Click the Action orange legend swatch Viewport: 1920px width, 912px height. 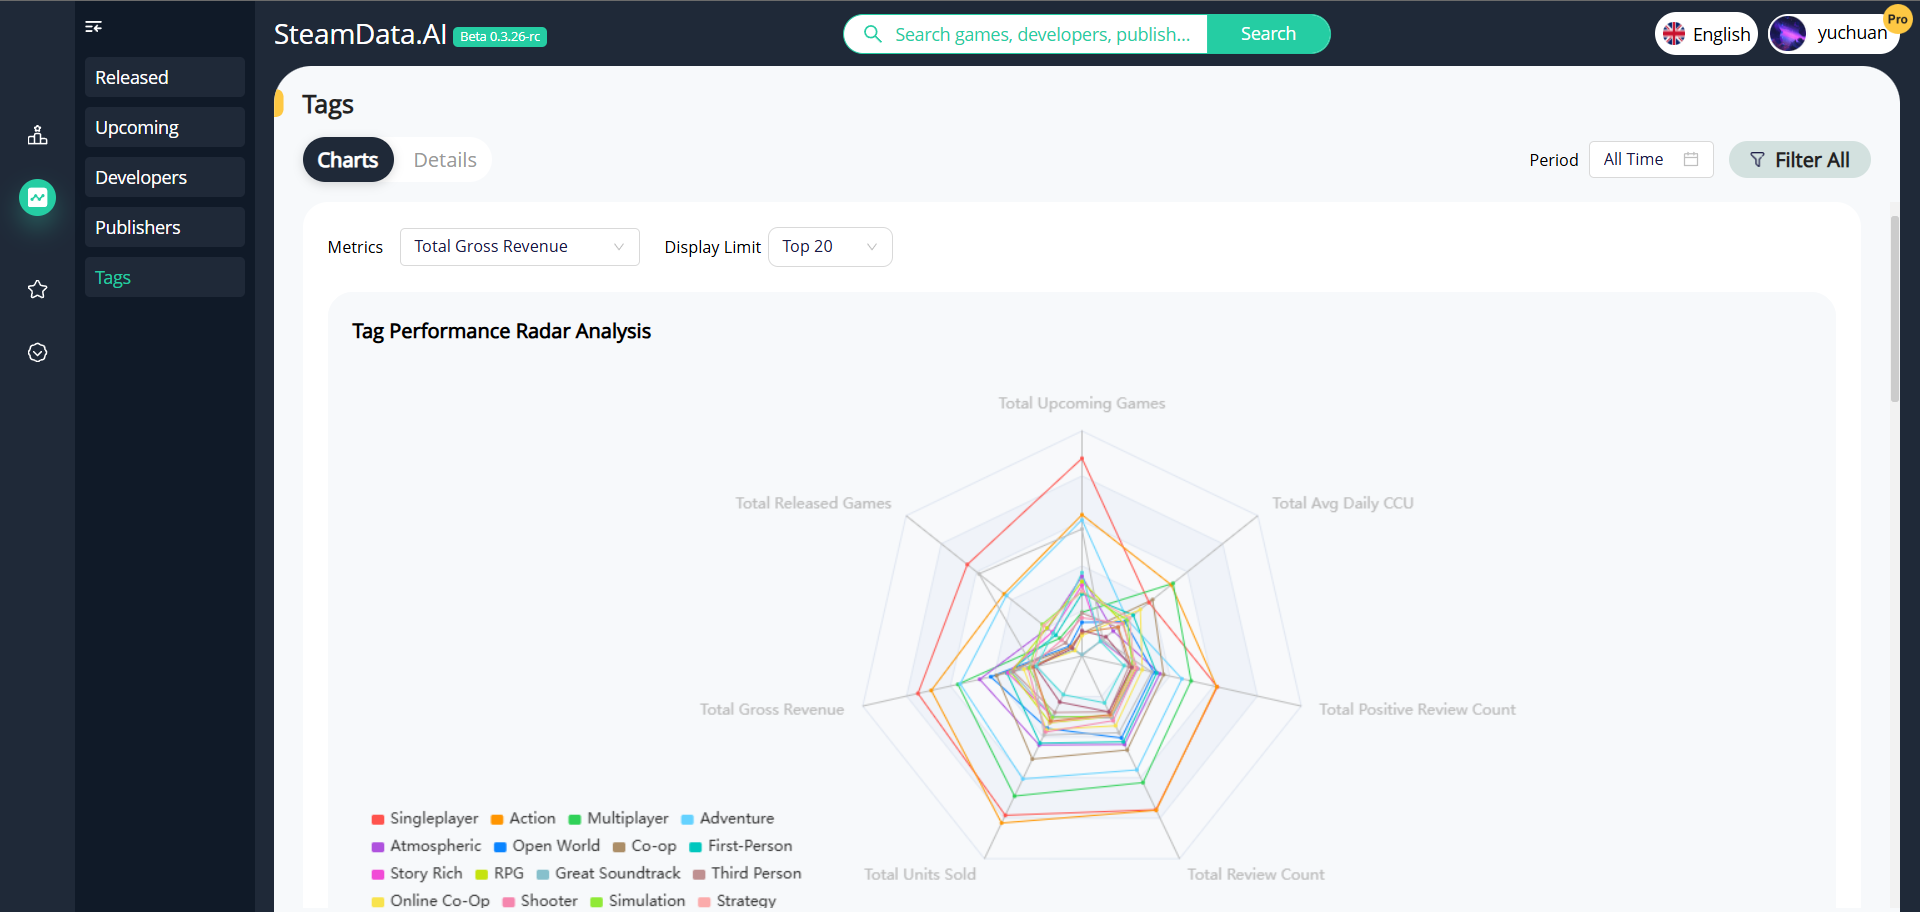point(497,820)
